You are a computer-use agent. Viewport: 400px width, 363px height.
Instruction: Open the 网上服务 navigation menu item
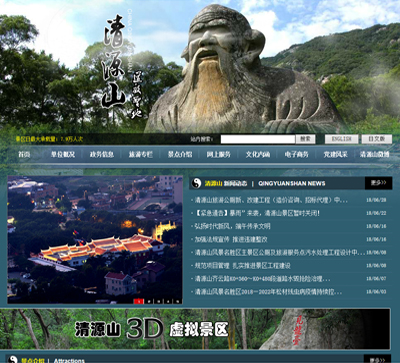coord(219,154)
